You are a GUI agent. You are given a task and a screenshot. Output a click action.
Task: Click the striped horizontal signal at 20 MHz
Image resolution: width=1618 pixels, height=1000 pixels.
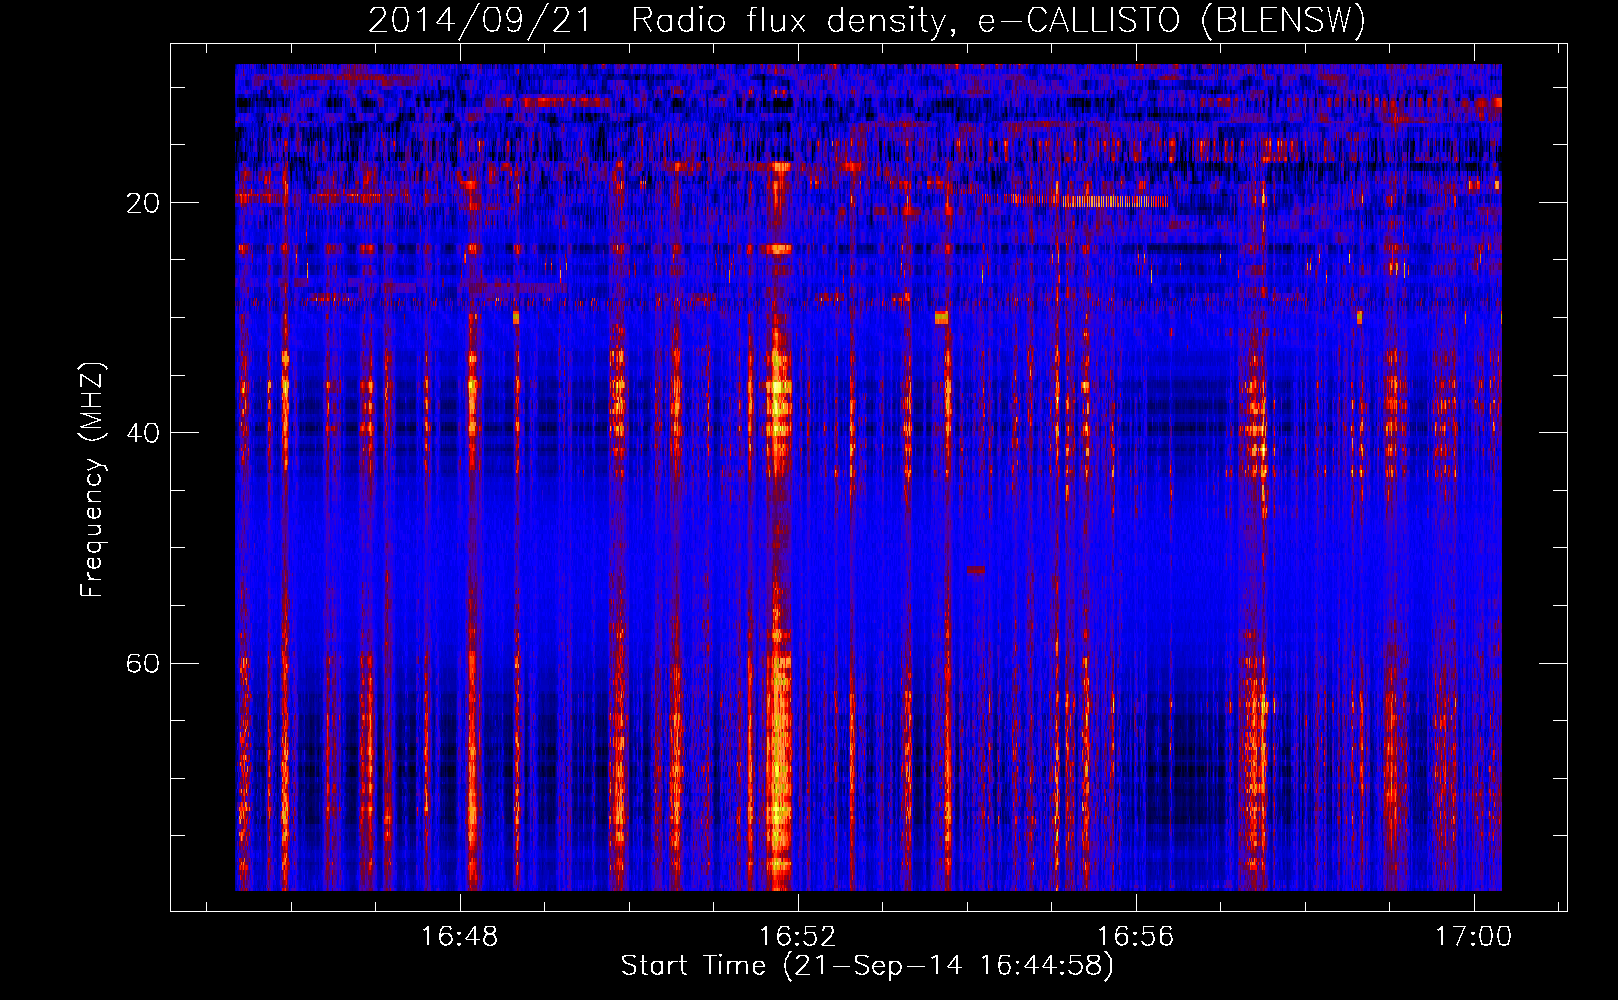(1114, 201)
